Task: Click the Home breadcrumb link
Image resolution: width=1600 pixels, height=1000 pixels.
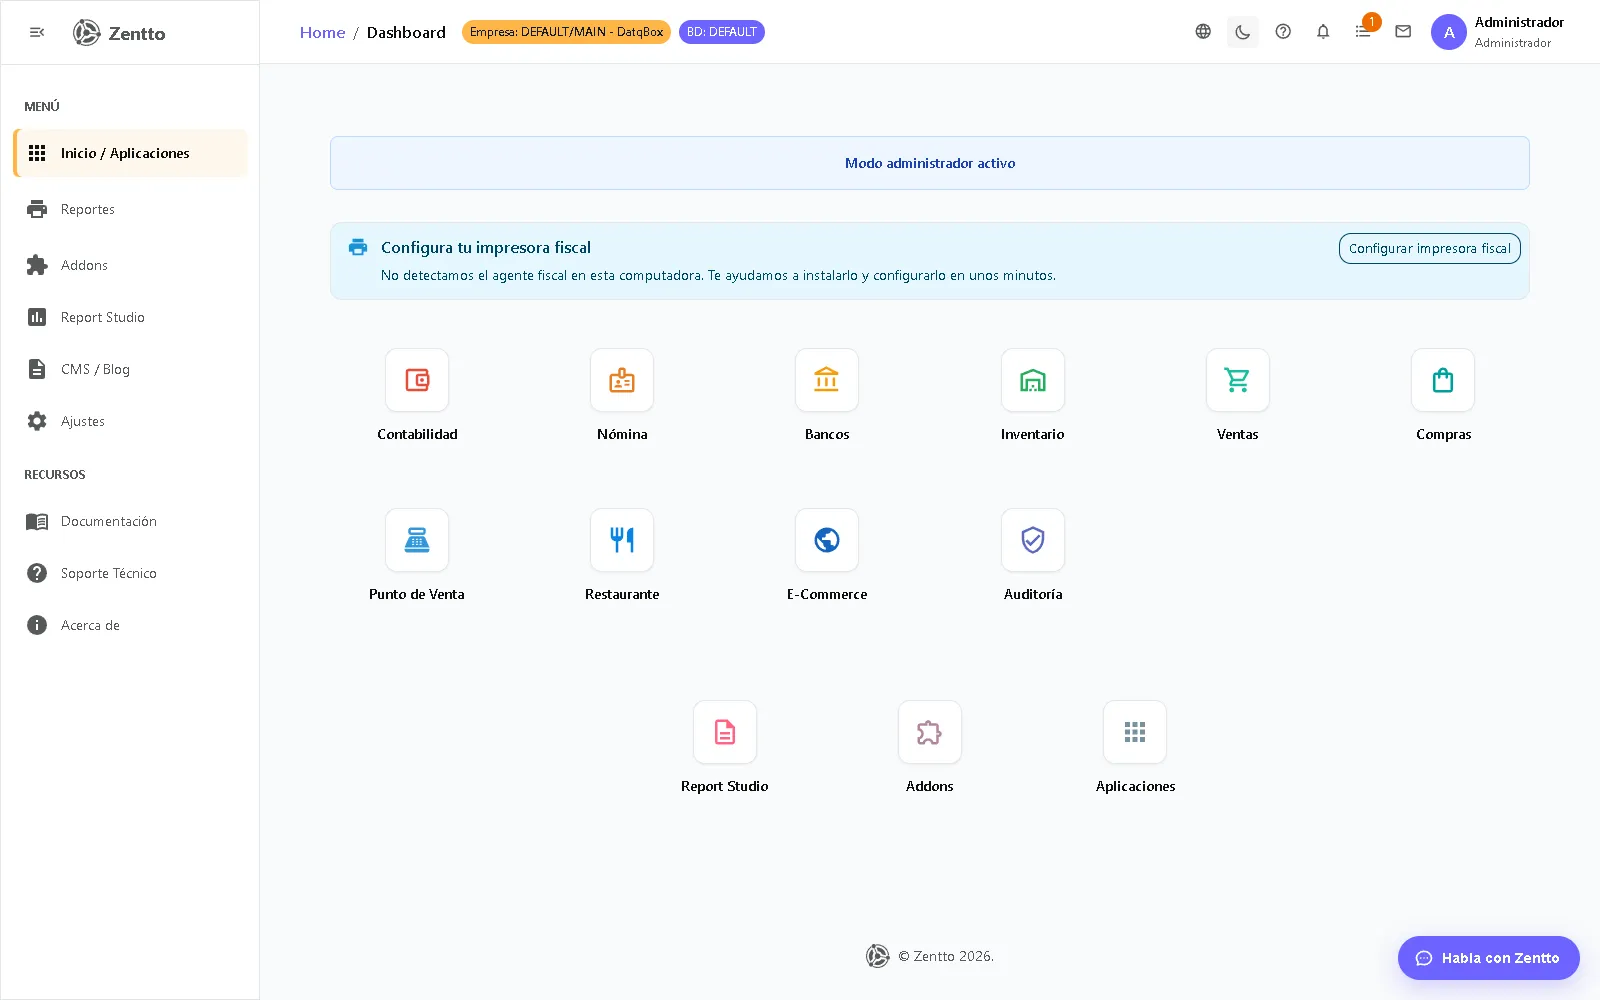Action: (x=322, y=32)
